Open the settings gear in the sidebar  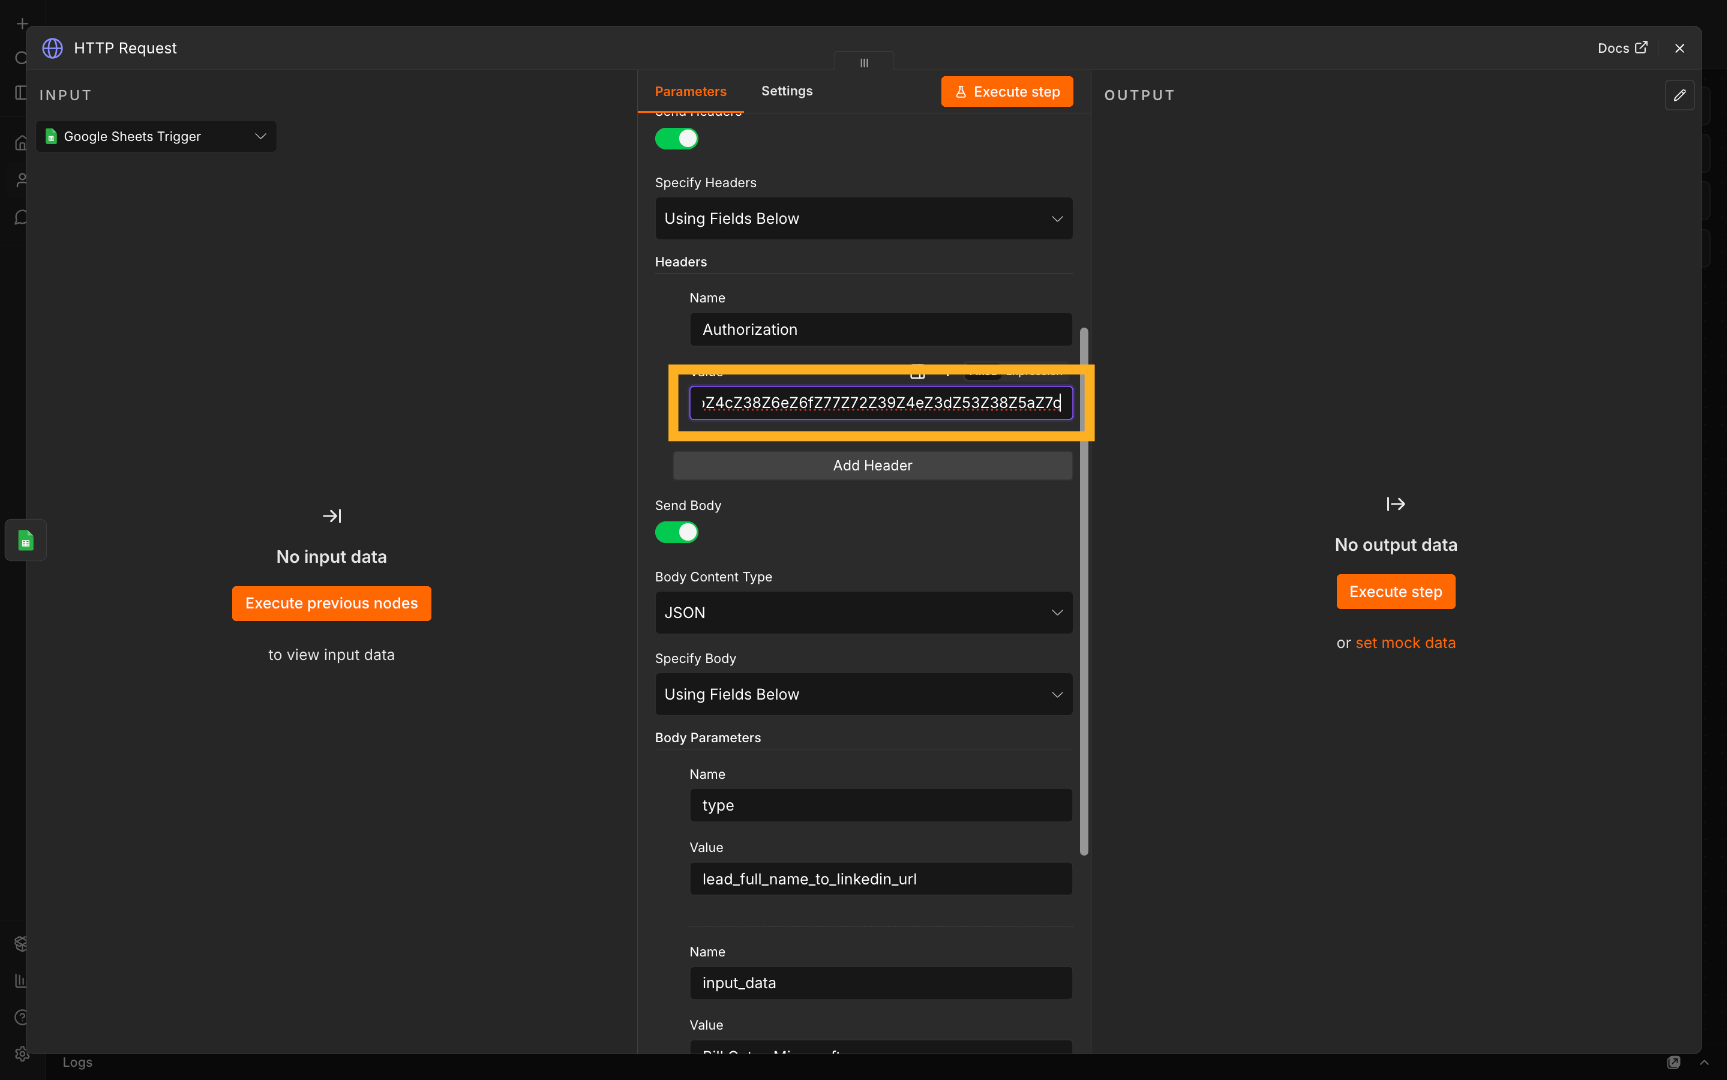22,1054
